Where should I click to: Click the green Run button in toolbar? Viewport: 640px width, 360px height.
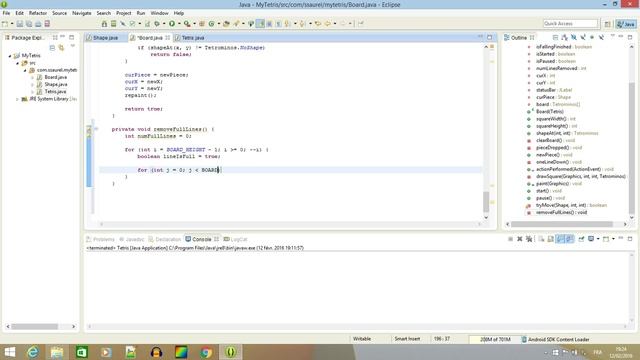tap(172, 24)
